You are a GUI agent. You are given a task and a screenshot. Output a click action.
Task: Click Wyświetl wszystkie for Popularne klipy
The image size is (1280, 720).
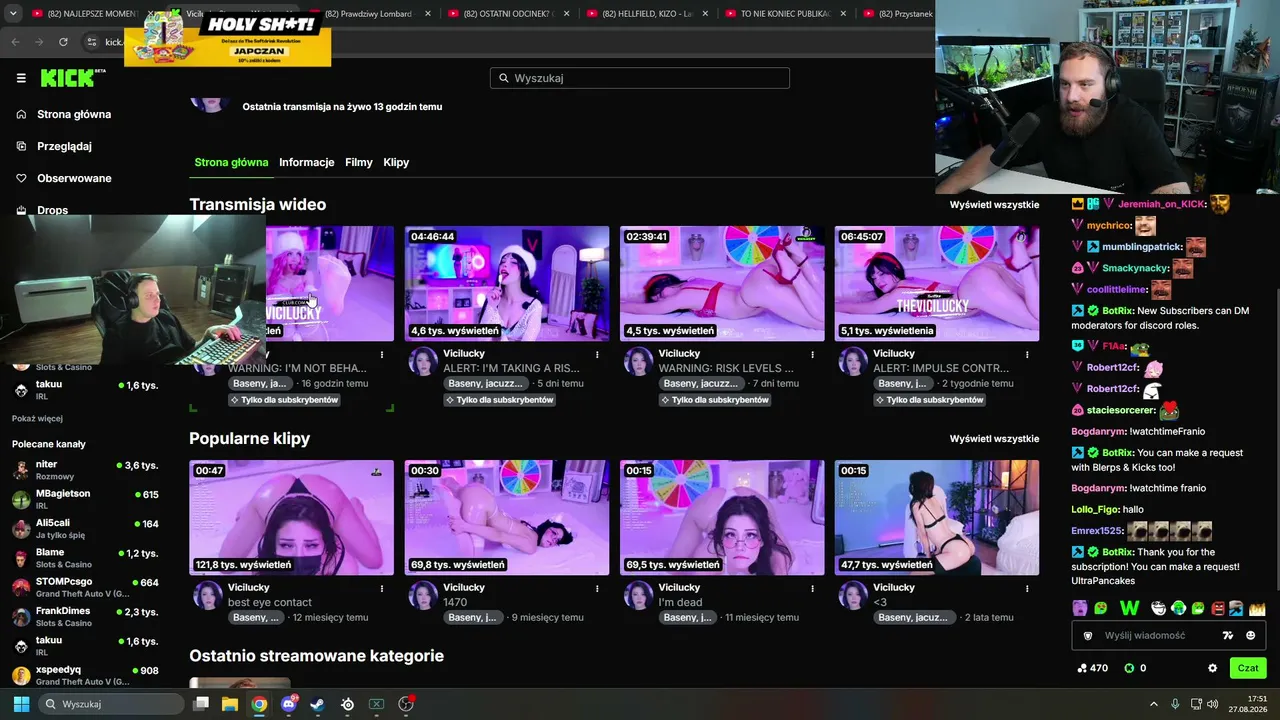[994, 439]
